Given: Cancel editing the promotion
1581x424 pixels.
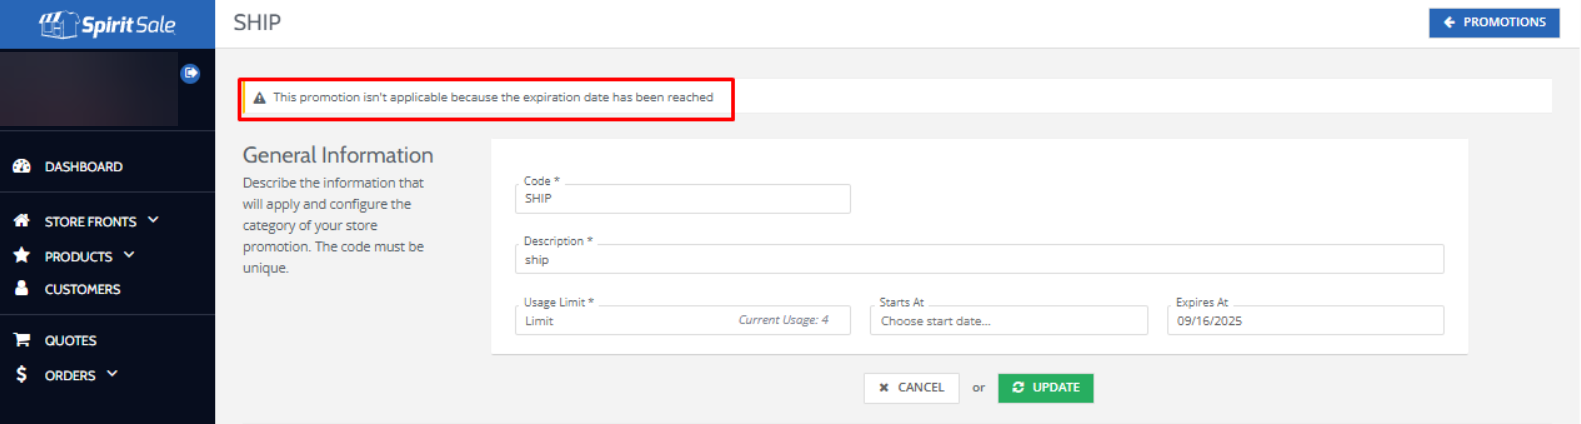Looking at the screenshot, I should (x=911, y=388).
